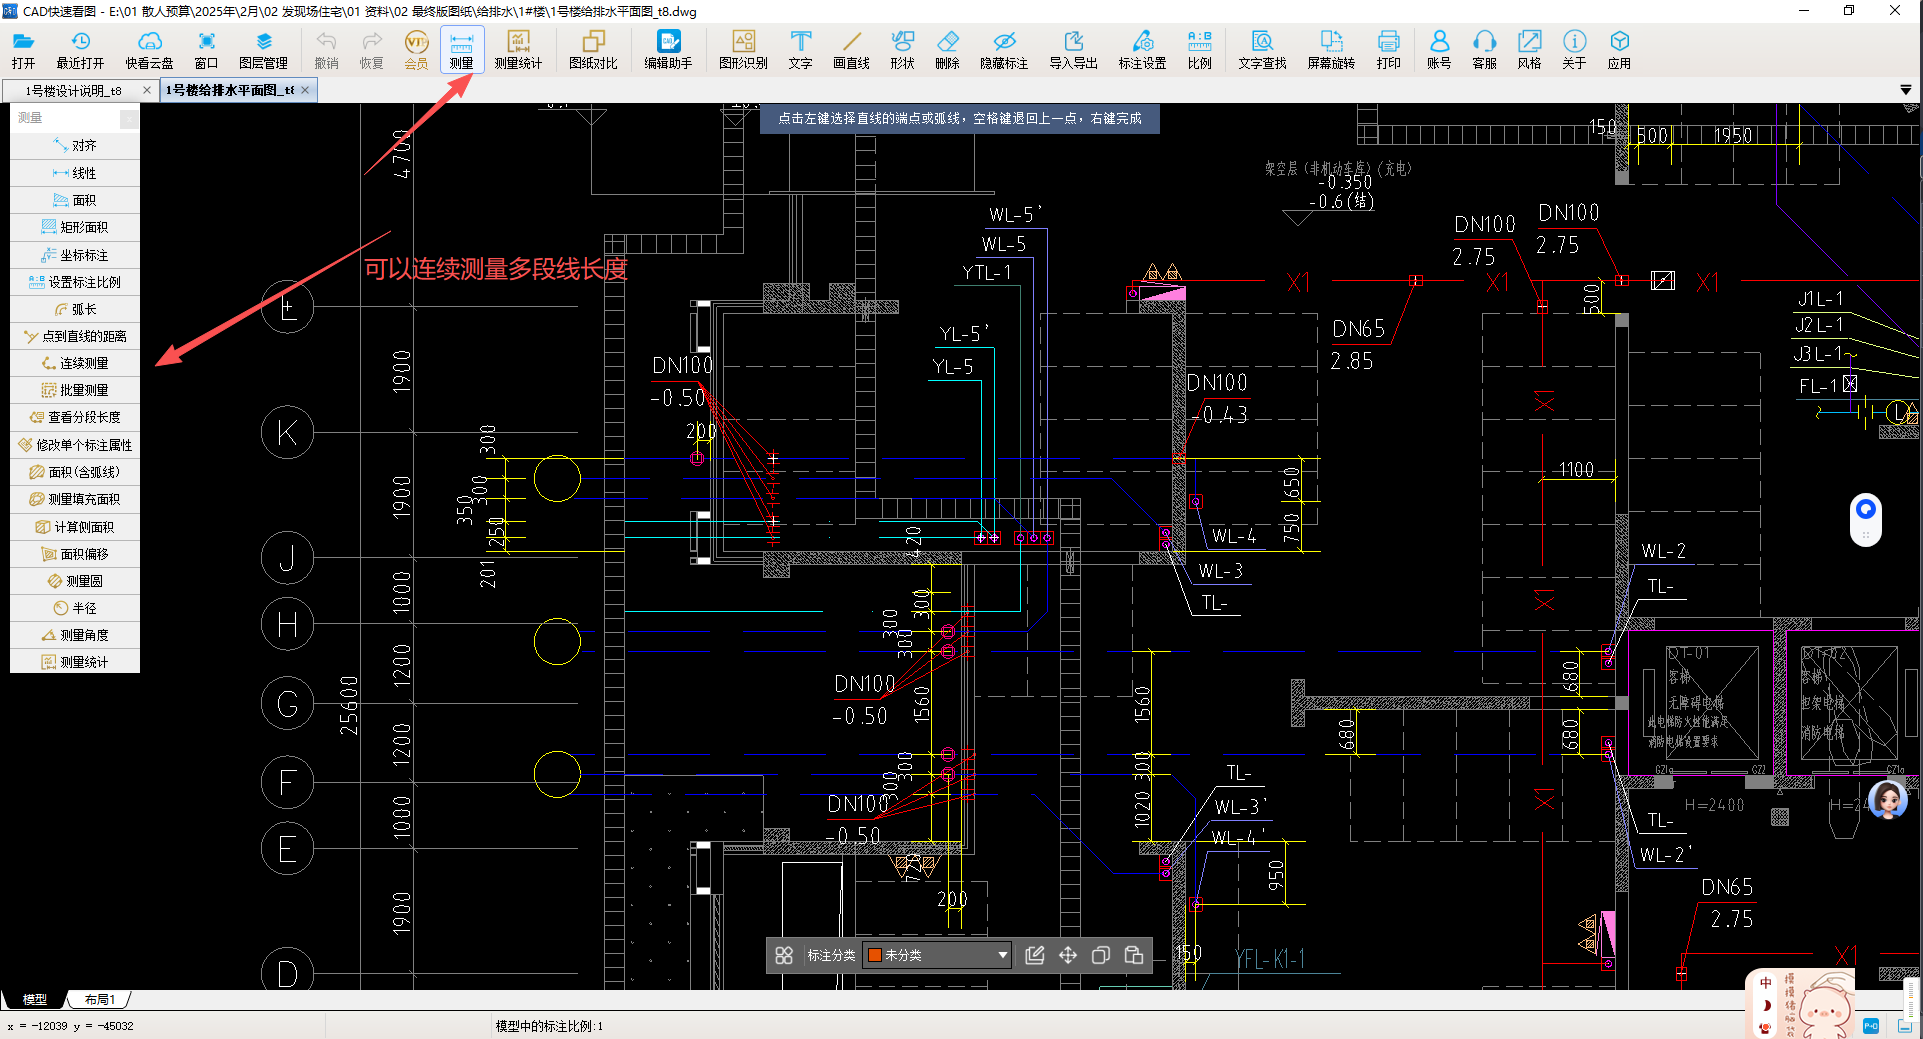The image size is (1923, 1039).
Task: Switch to the 1号楼设计说明_t8 tab
Action: pyautogui.click(x=74, y=91)
